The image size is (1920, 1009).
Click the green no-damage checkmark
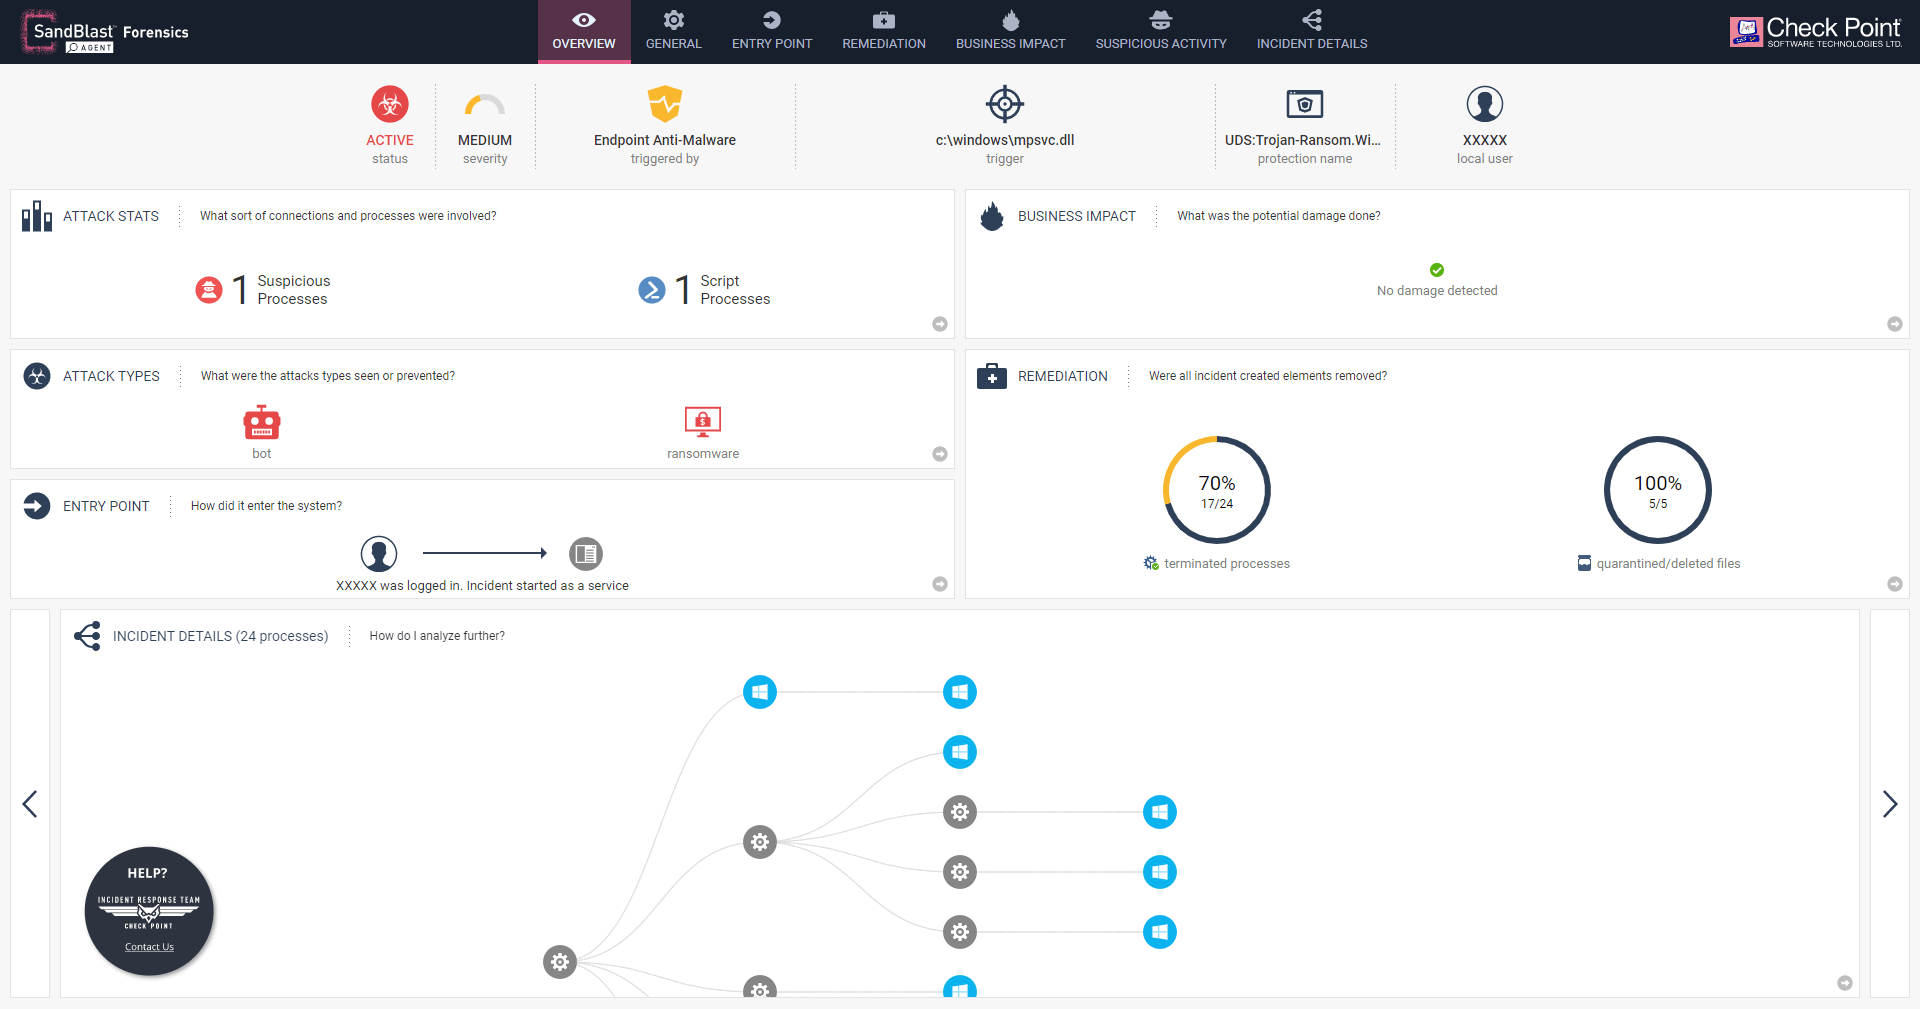[x=1437, y=270]
